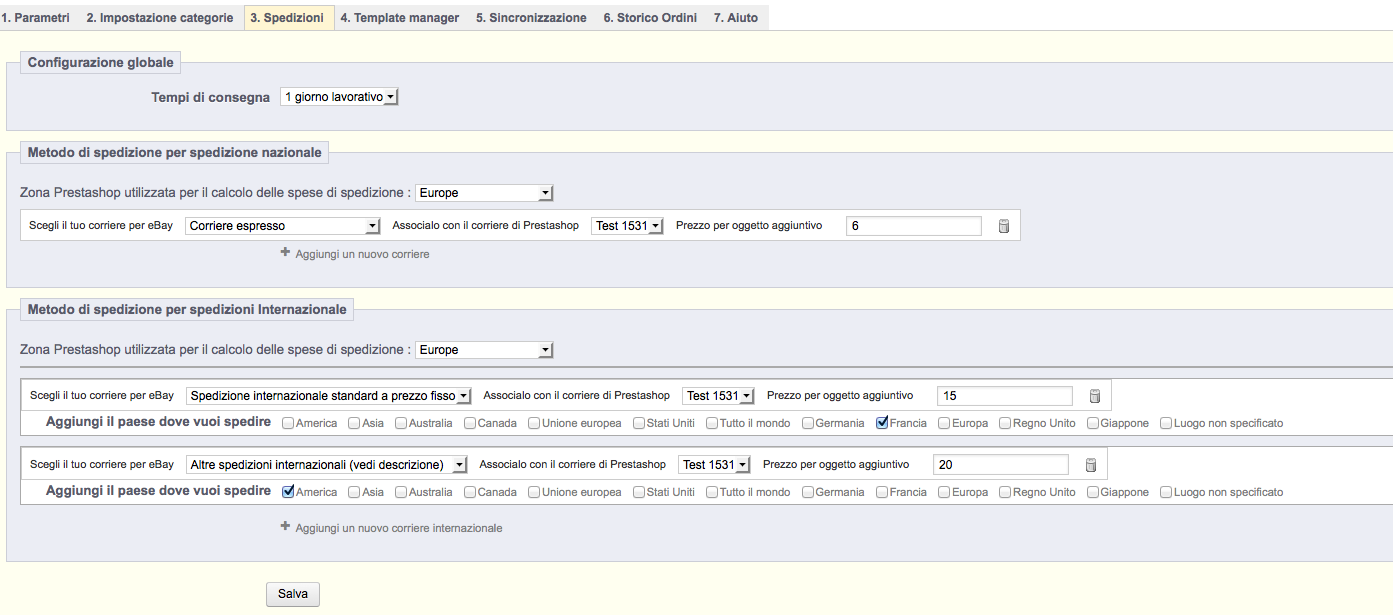
Task: Enable Germania for the first international carrier
Action: pyautogui.click(x=808, y=423)
